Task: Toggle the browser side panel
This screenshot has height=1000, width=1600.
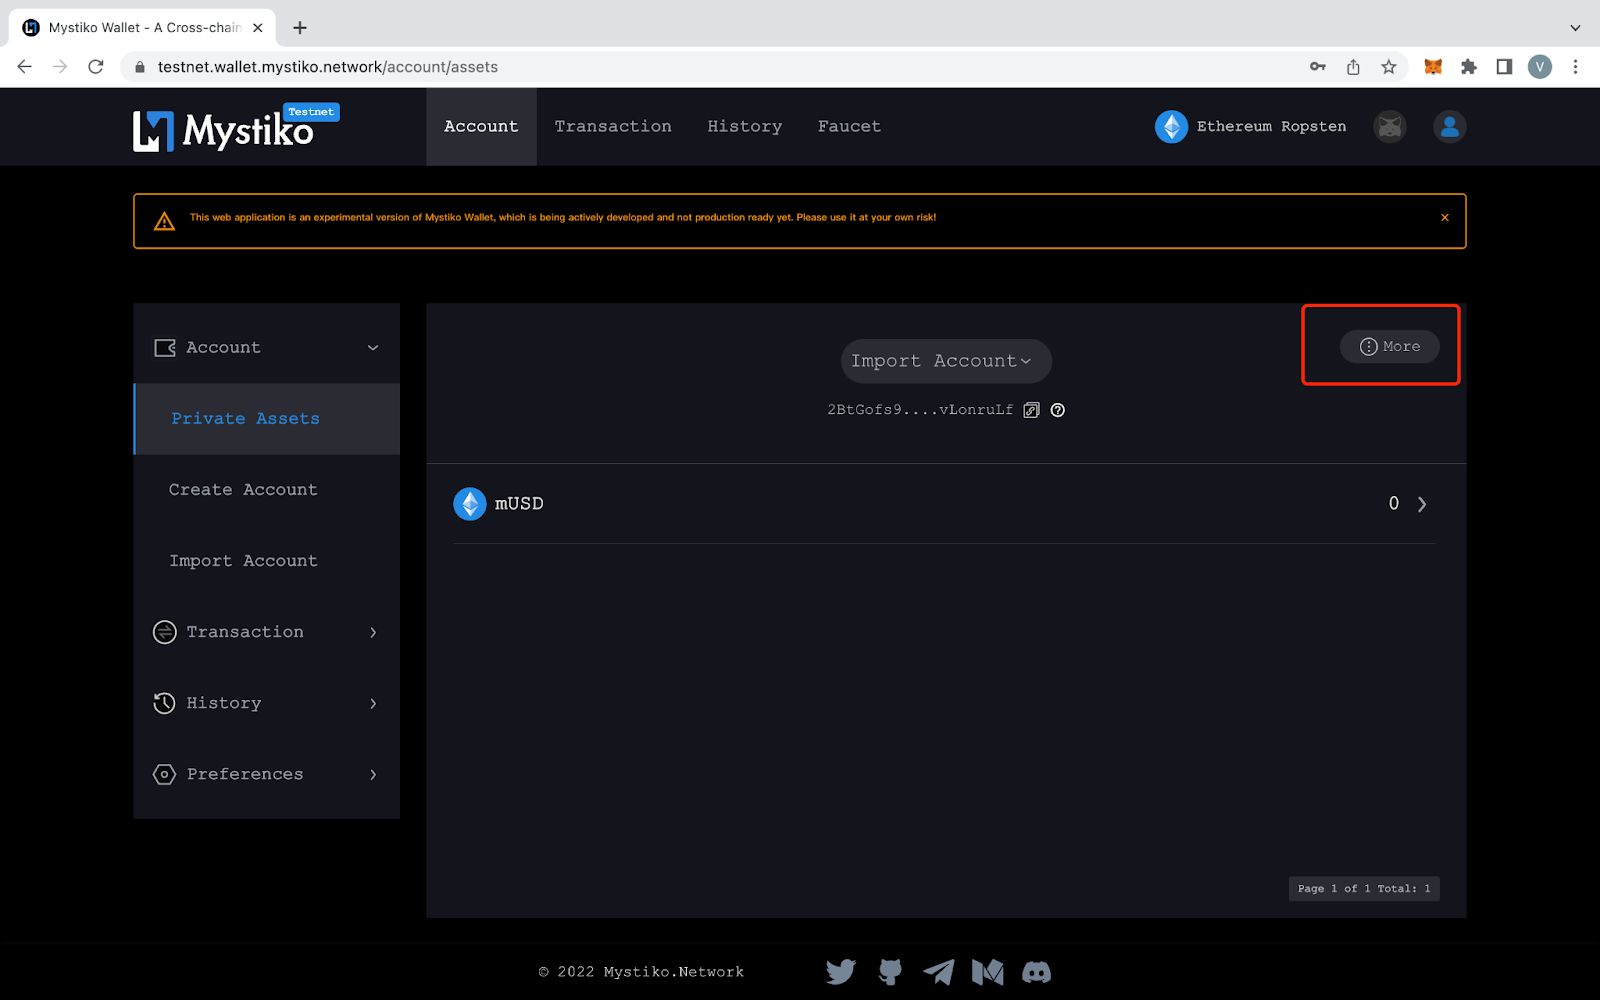Action: pyautogui.click(x=1504, y=67)
